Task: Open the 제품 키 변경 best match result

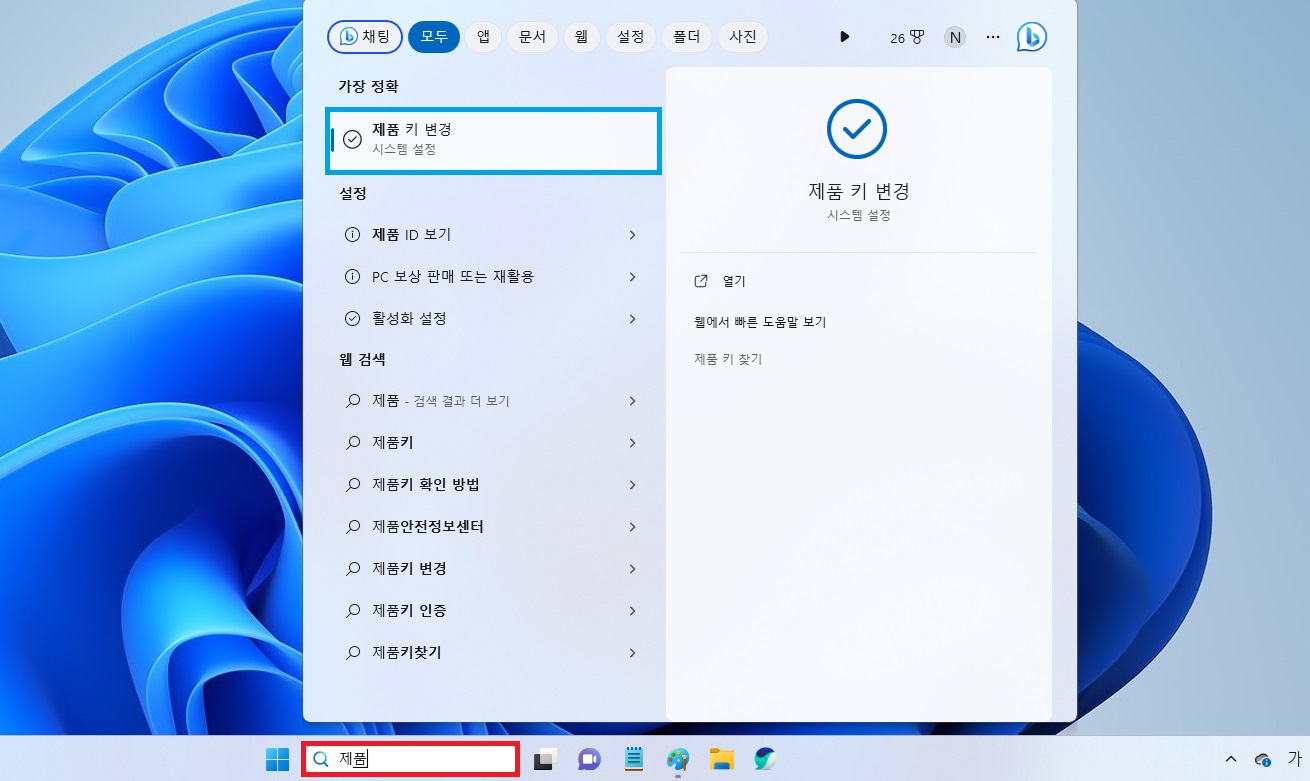Action: (494, 140)
